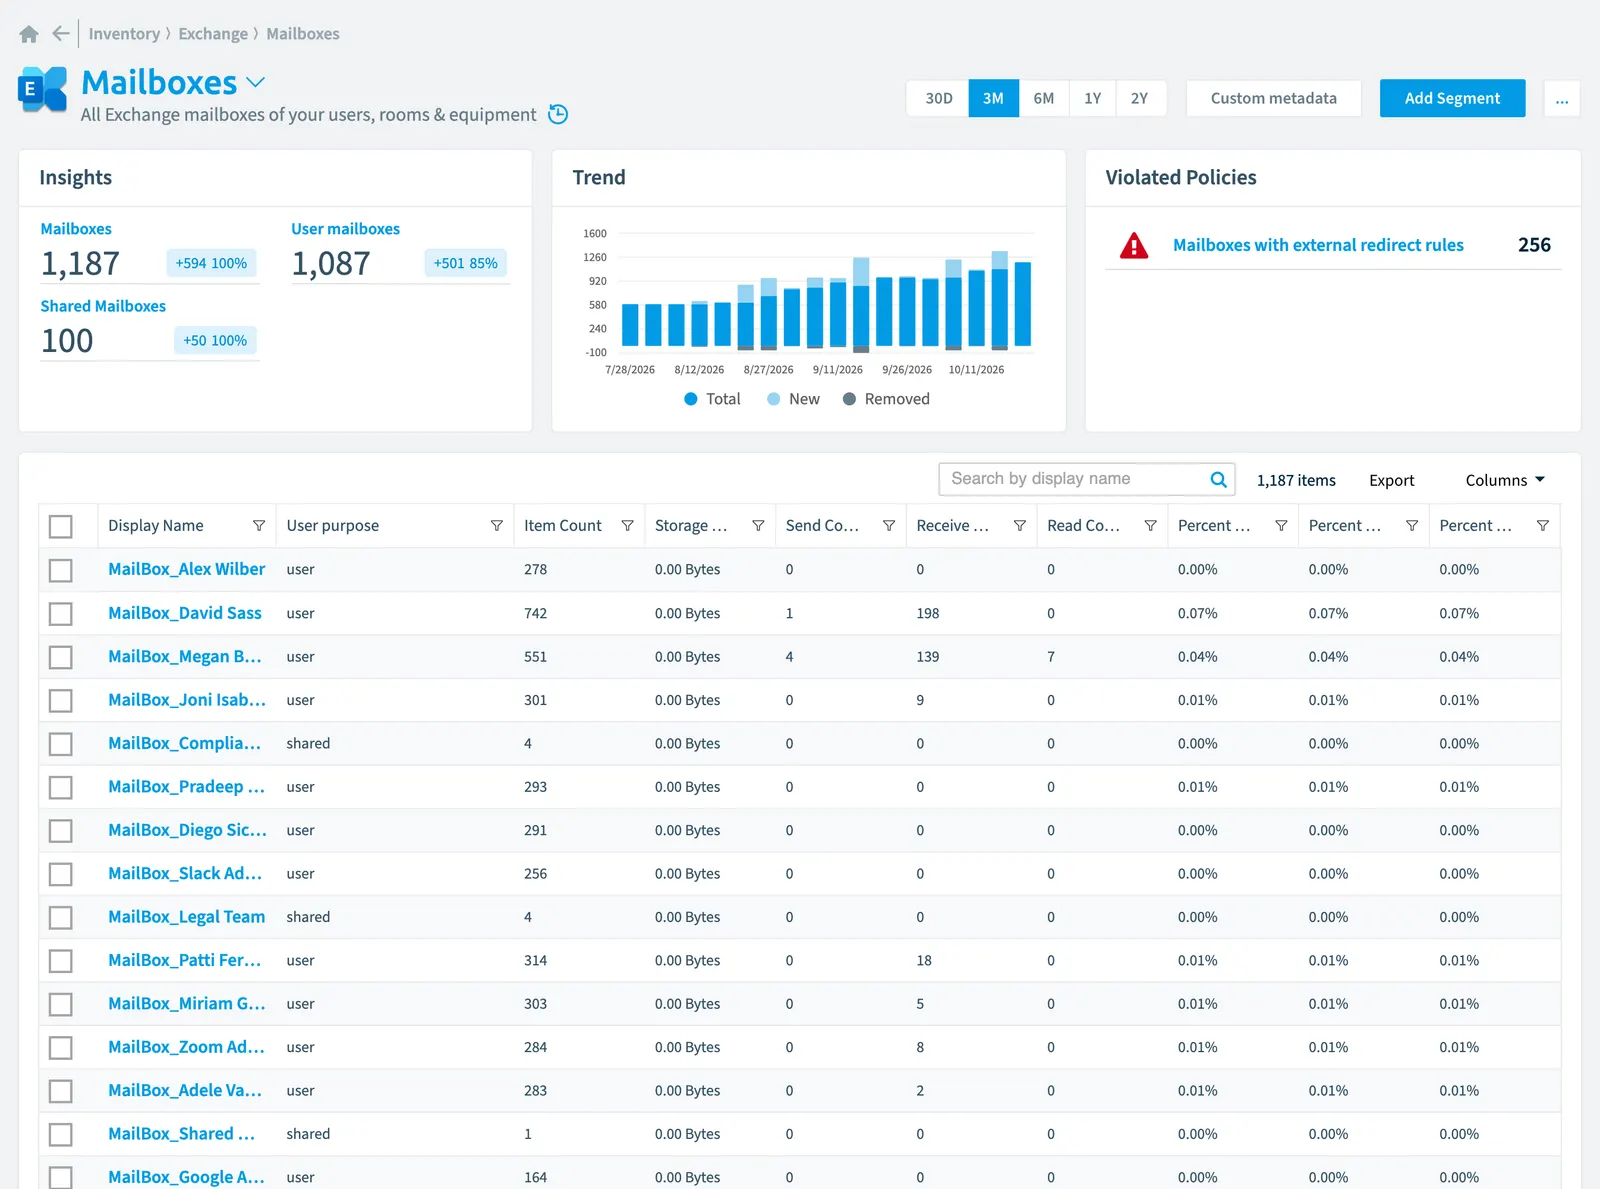Image resolution: width=1600 pixels, height=1189 pixels.
Task: Click the red warning triangle icon
Action: [x=1134, y=245]
